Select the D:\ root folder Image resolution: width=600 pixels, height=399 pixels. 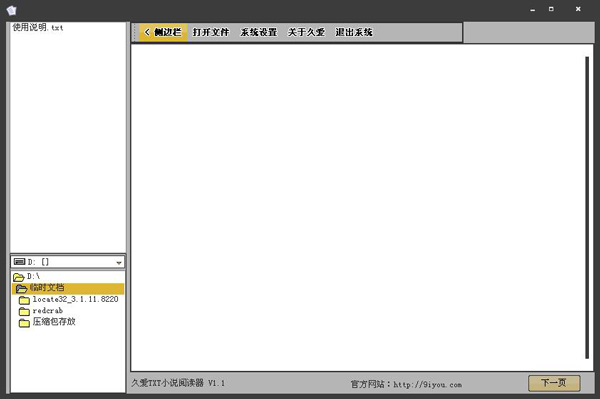click(33, 276)
